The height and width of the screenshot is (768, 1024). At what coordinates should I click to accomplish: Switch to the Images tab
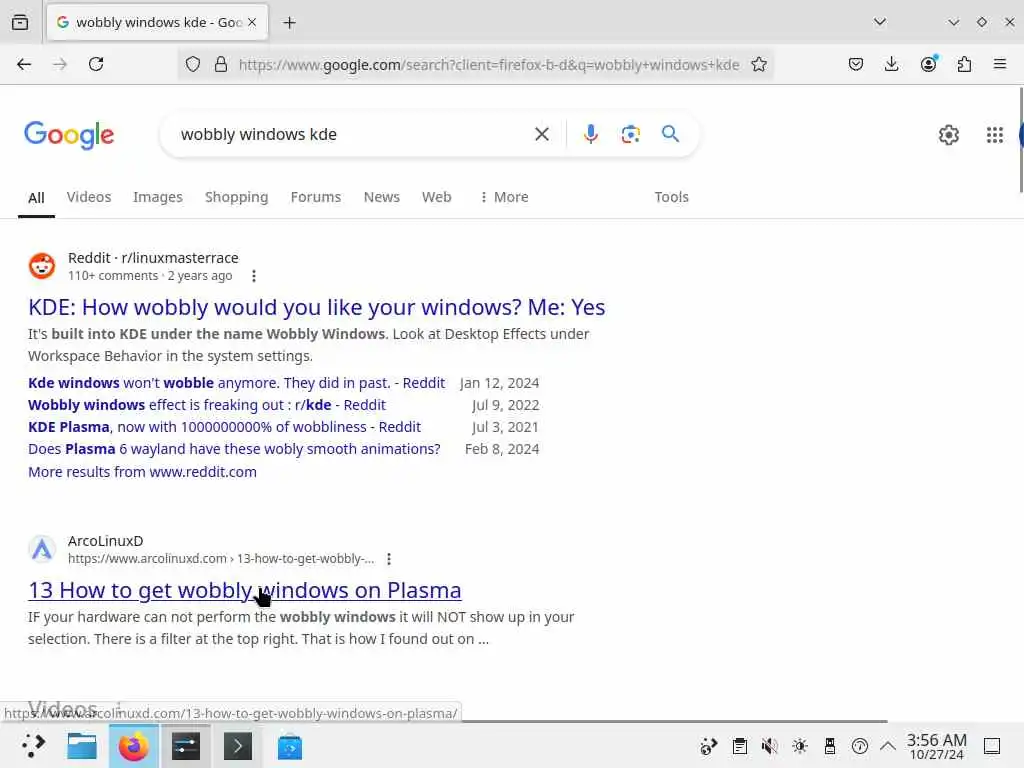tap(157, 197)
